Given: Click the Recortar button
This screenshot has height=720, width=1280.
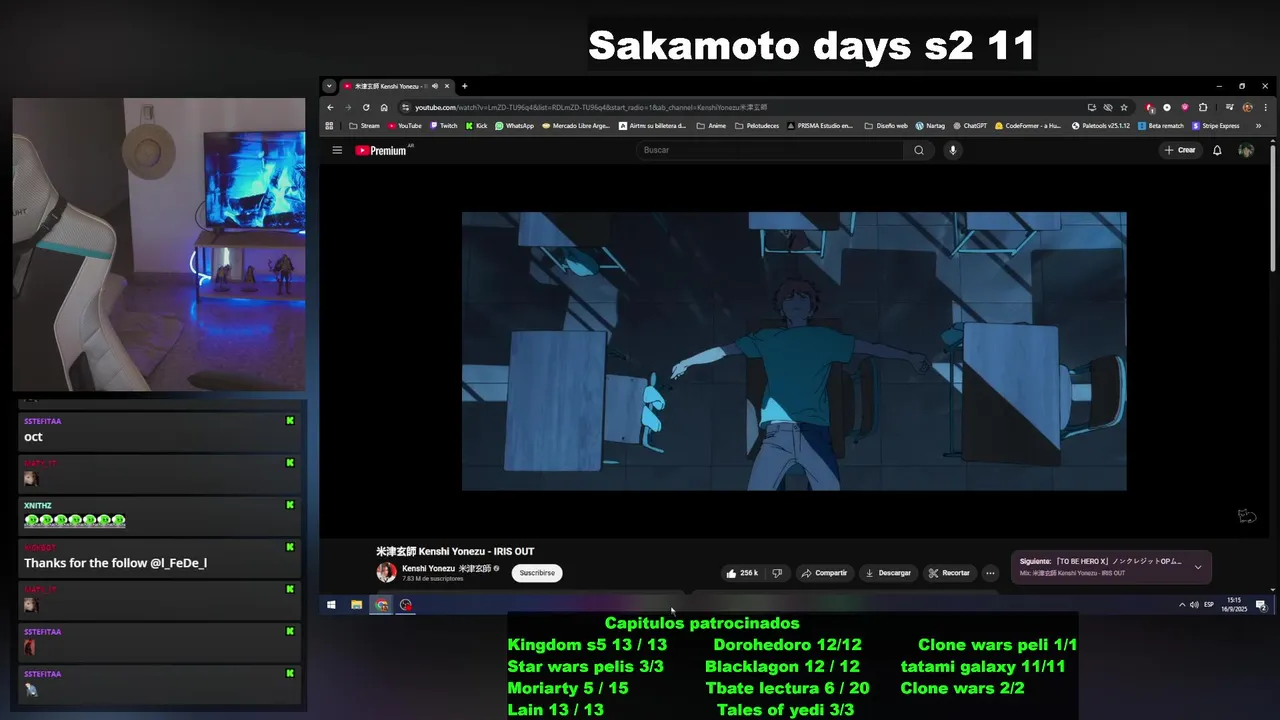Looking at the screenshot, I should (x=949, y=573).
